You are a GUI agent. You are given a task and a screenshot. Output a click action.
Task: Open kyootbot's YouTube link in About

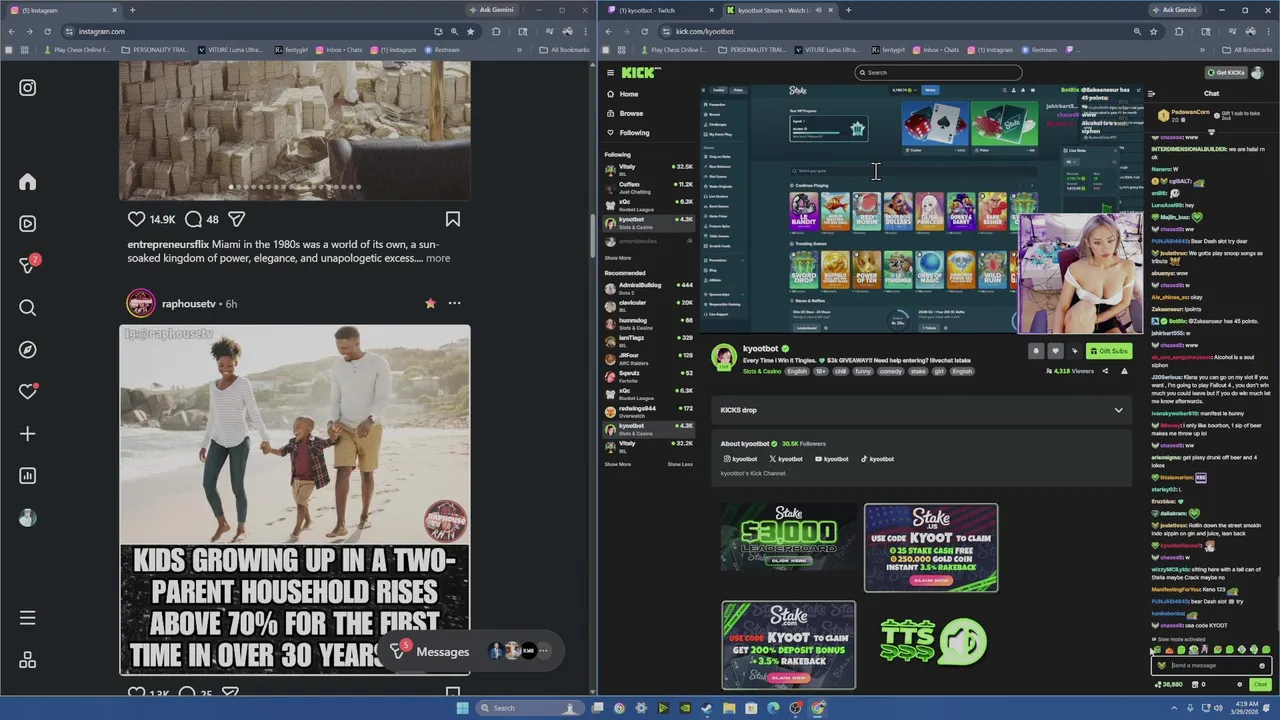[x=832, y=459]
